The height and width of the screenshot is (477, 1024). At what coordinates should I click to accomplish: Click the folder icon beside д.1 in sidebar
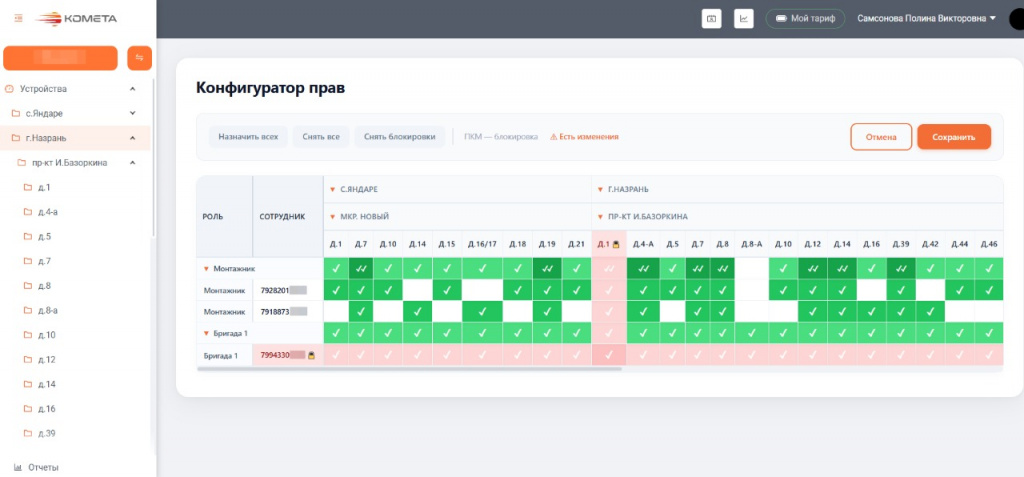[28, 188]
